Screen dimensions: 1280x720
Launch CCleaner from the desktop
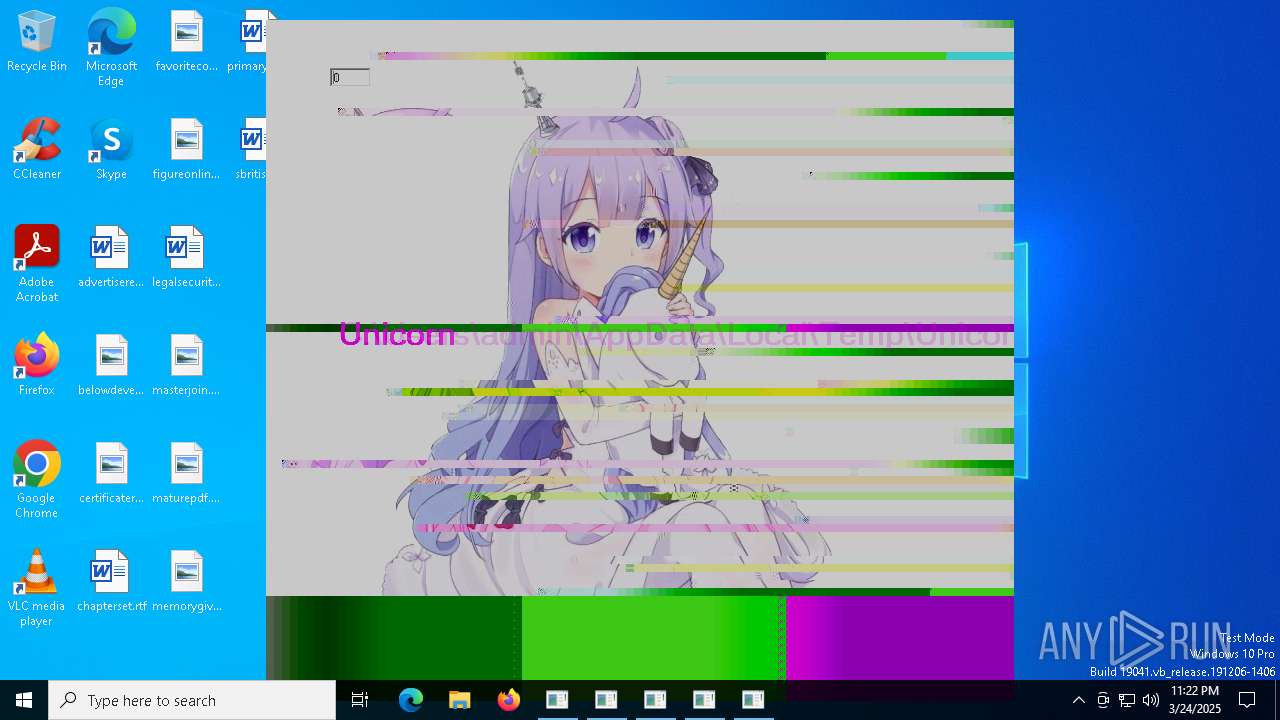click(37, 149)
